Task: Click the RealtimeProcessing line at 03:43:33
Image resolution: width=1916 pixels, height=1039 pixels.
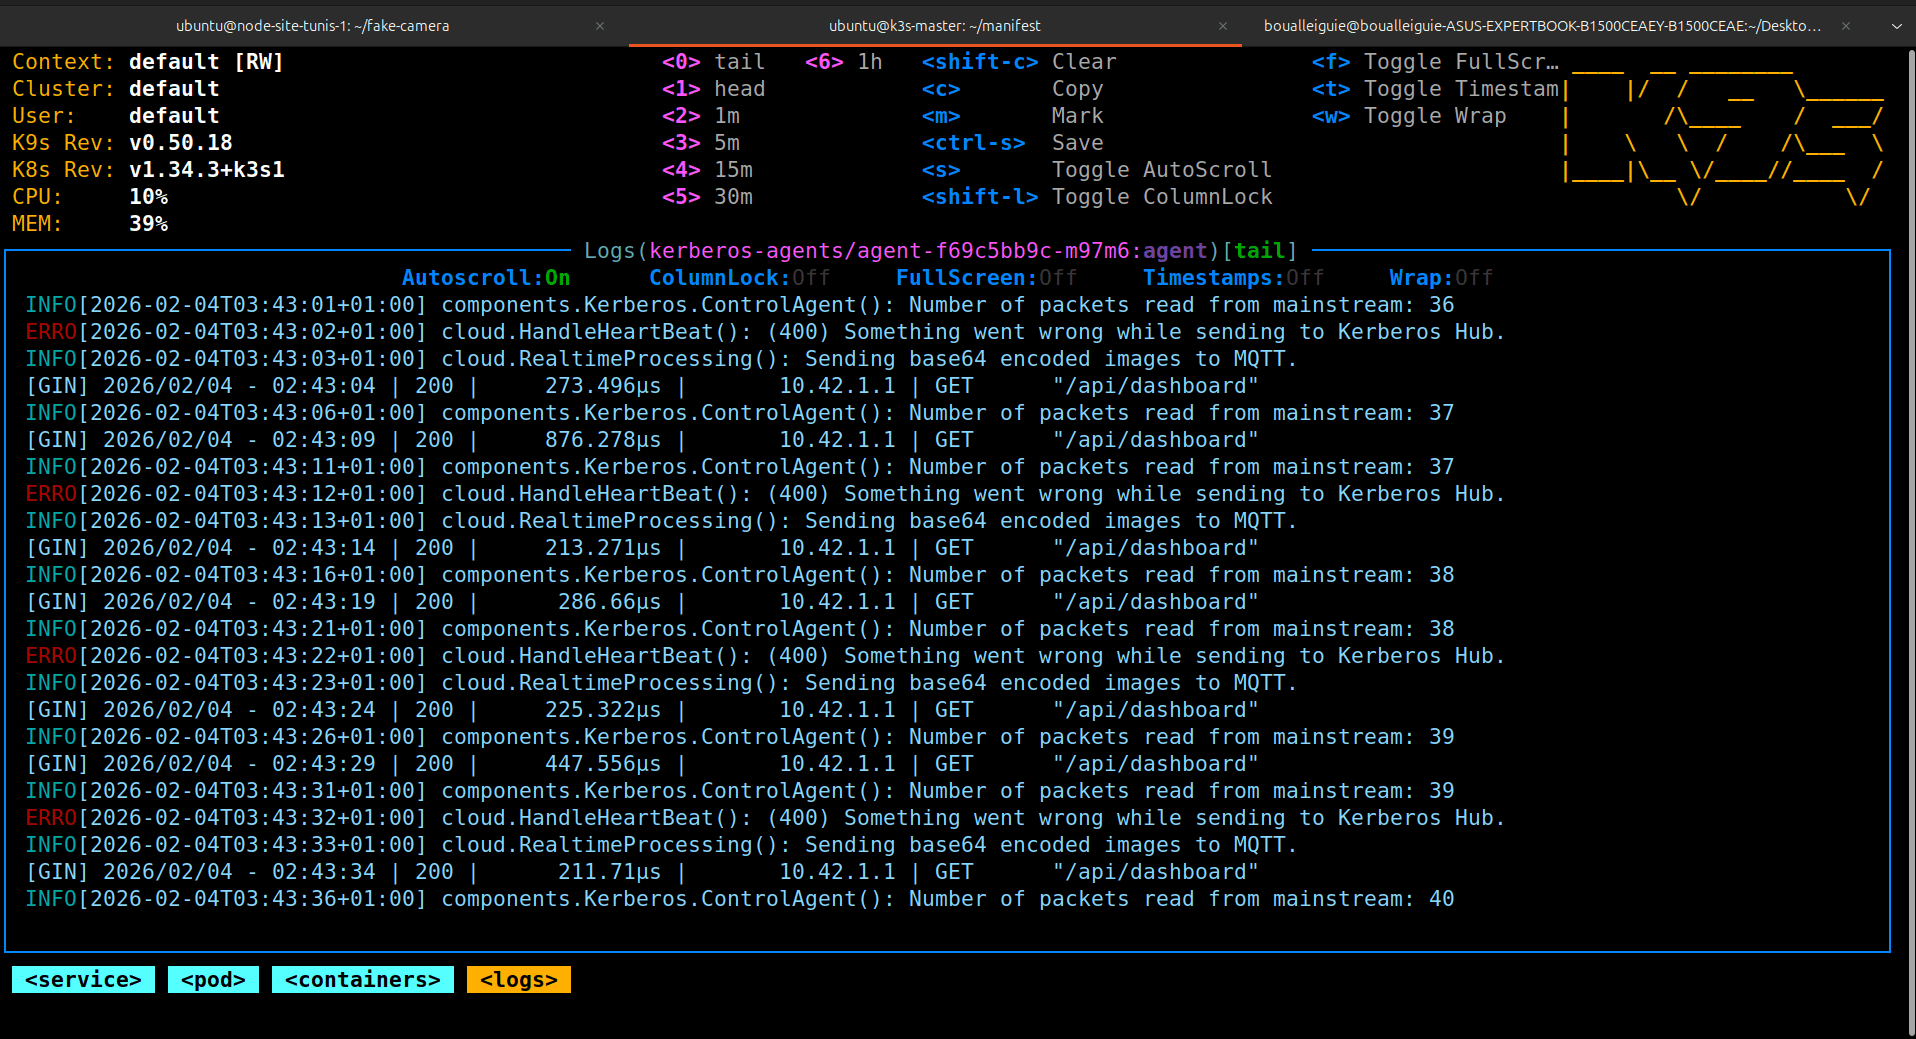Action: (661, 845)
